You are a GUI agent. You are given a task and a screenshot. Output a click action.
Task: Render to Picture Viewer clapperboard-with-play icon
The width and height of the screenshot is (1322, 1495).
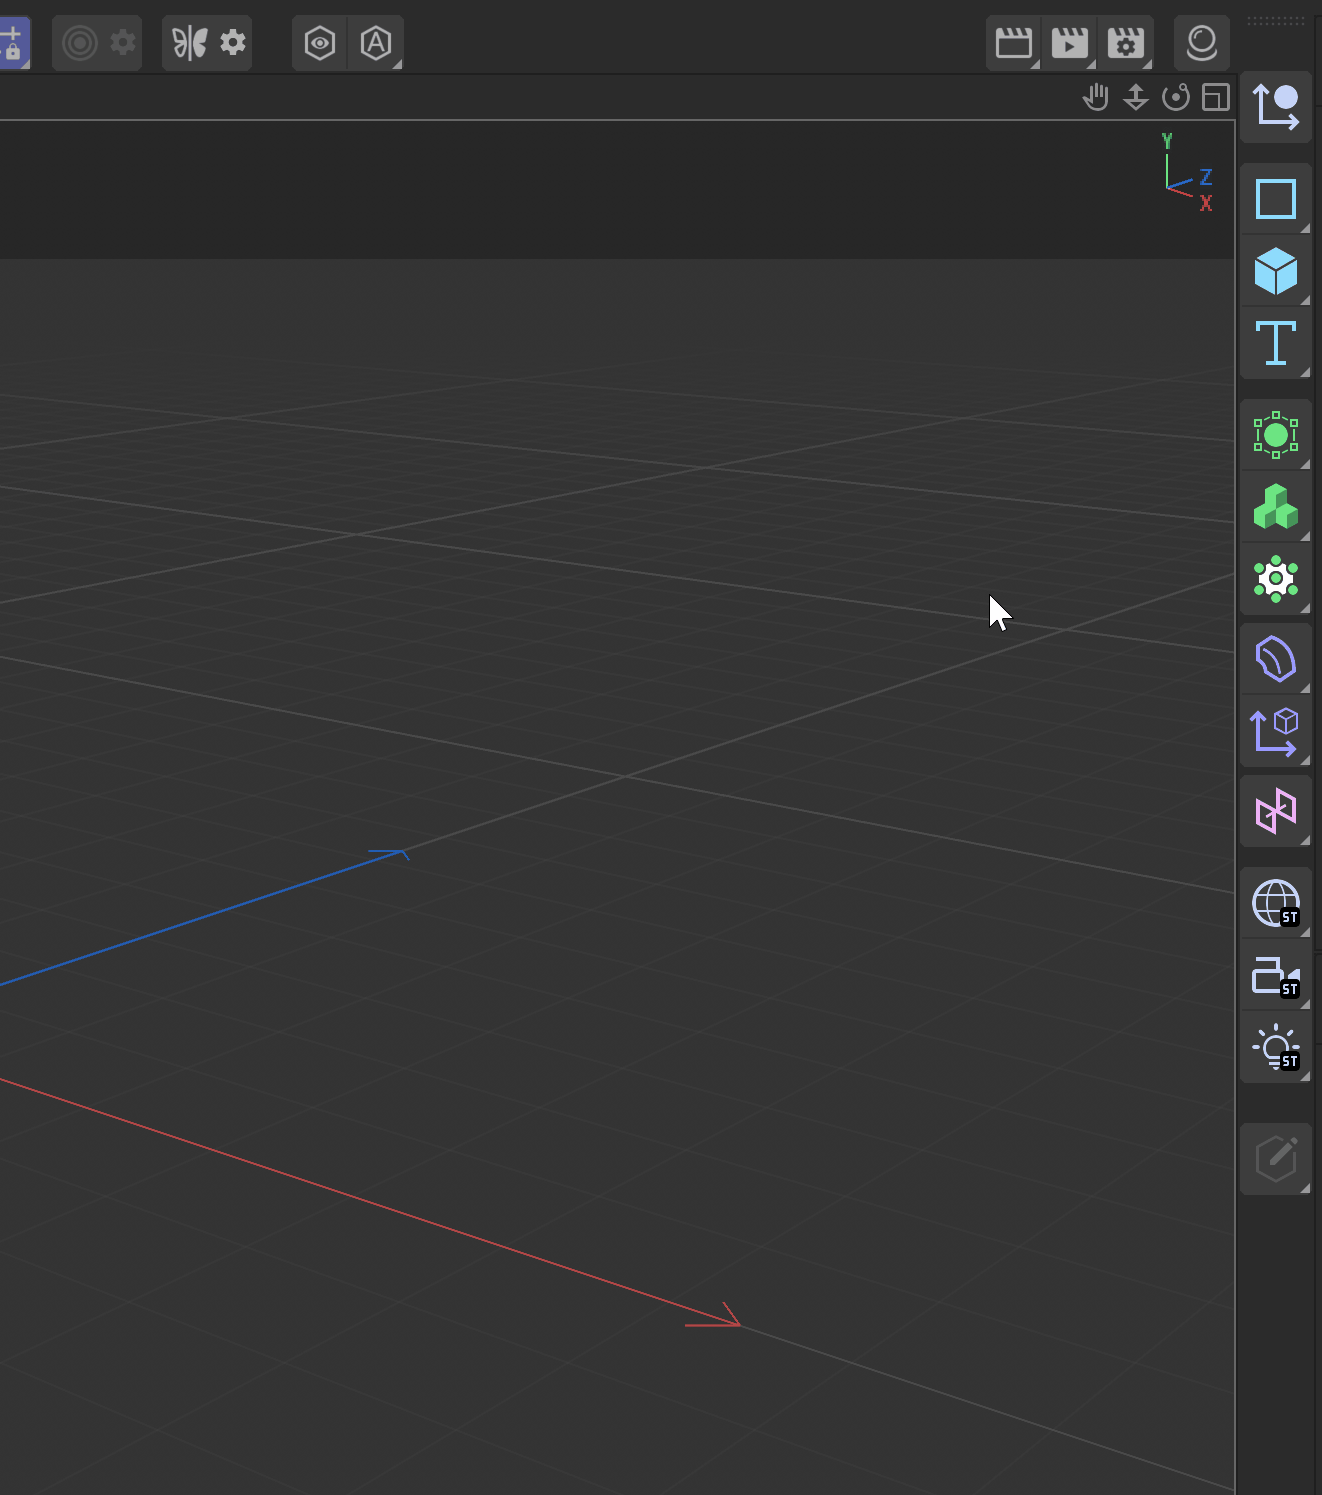[1070, 43]
